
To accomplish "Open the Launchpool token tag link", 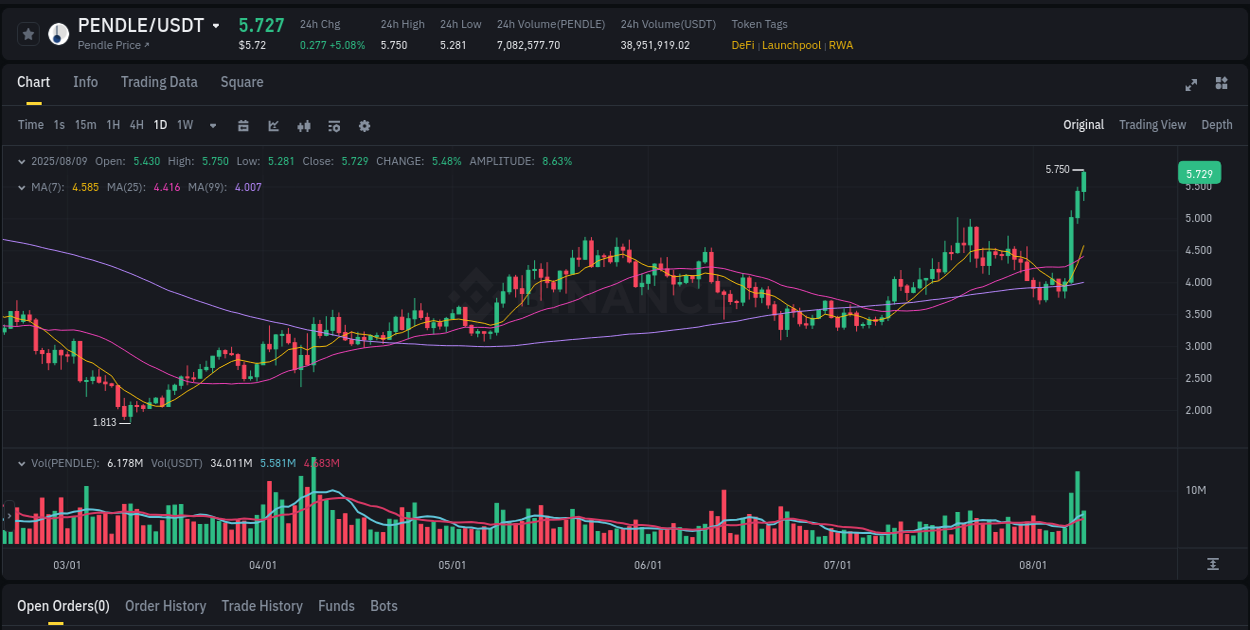I will pos(791,45).
